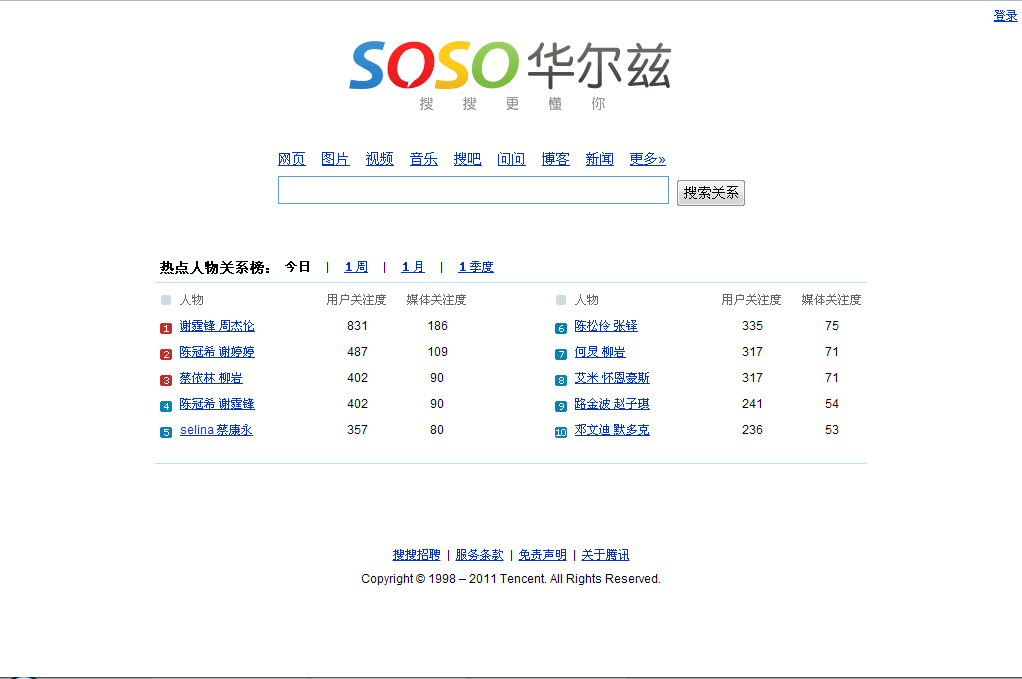The width and height of the screenshot is (1022, 679).
Task: Open the 关于腾讯 page
Action: tap(605, 554)
